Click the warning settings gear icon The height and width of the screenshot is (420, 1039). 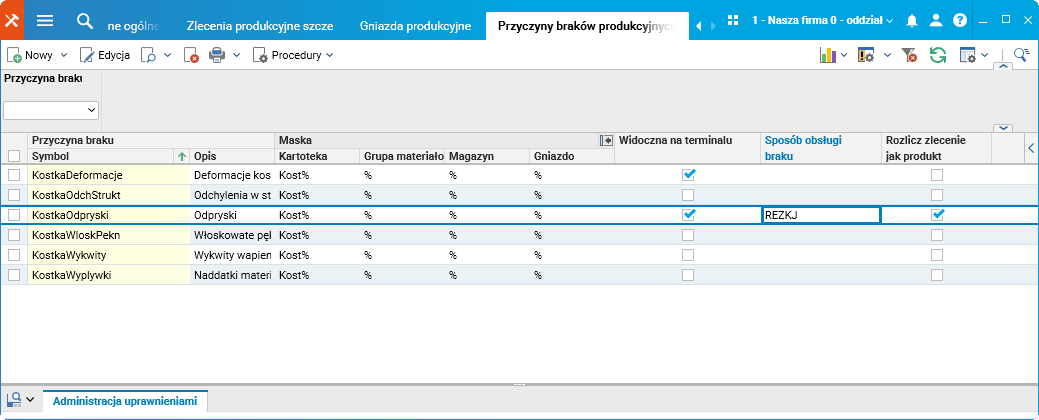[x=865, y=56]
